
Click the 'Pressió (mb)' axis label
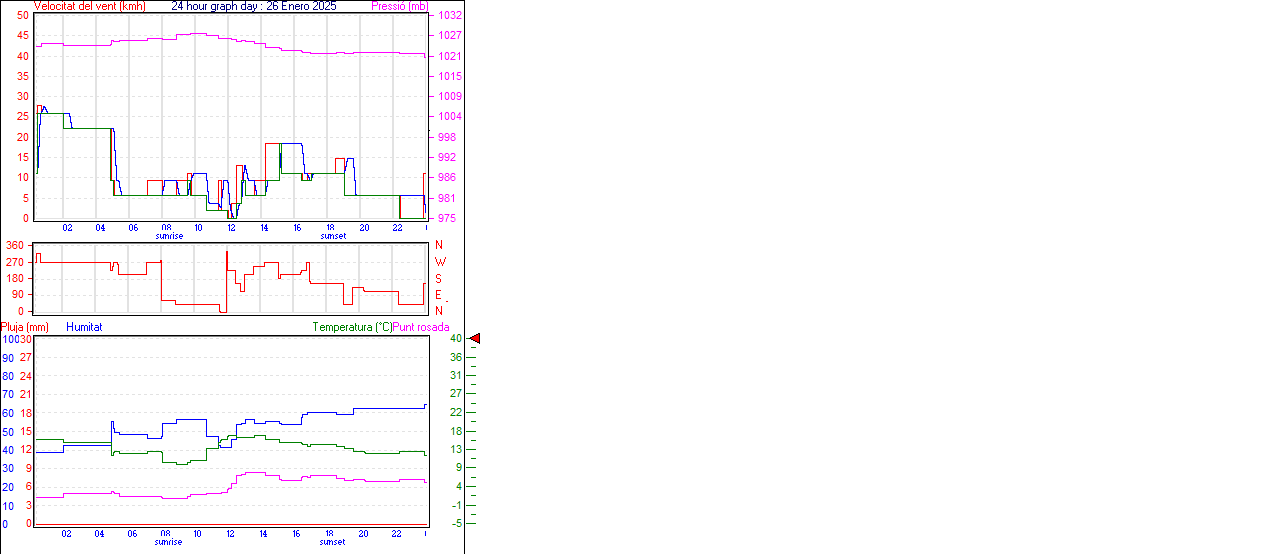tap(399, 6)
